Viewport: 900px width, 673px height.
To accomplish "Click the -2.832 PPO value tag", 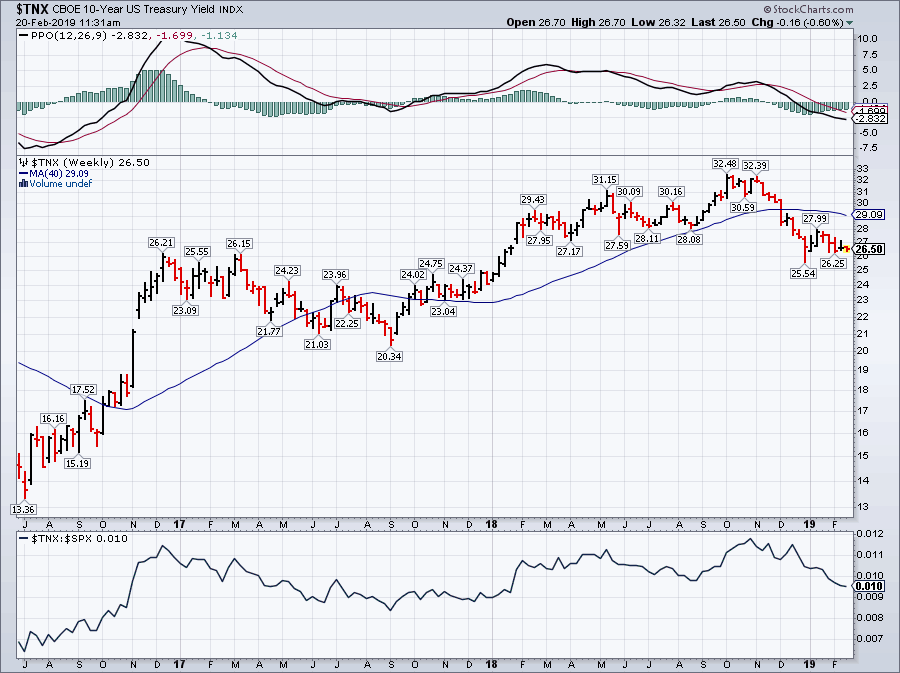I will (x=866, y=118).
